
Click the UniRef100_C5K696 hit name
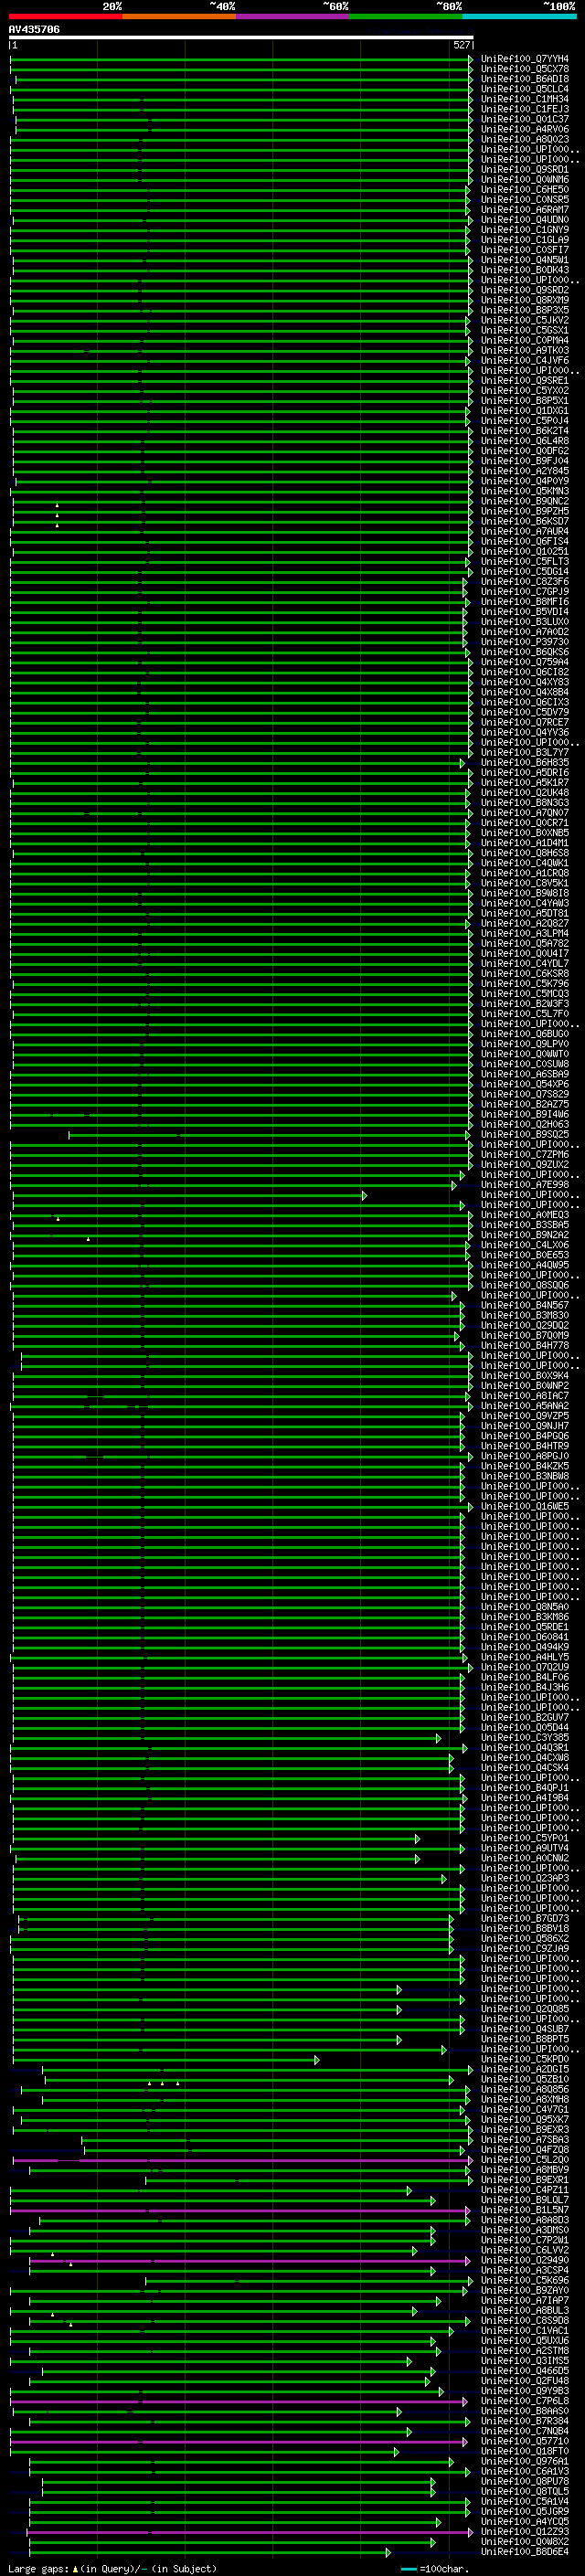pos(525,2280)
